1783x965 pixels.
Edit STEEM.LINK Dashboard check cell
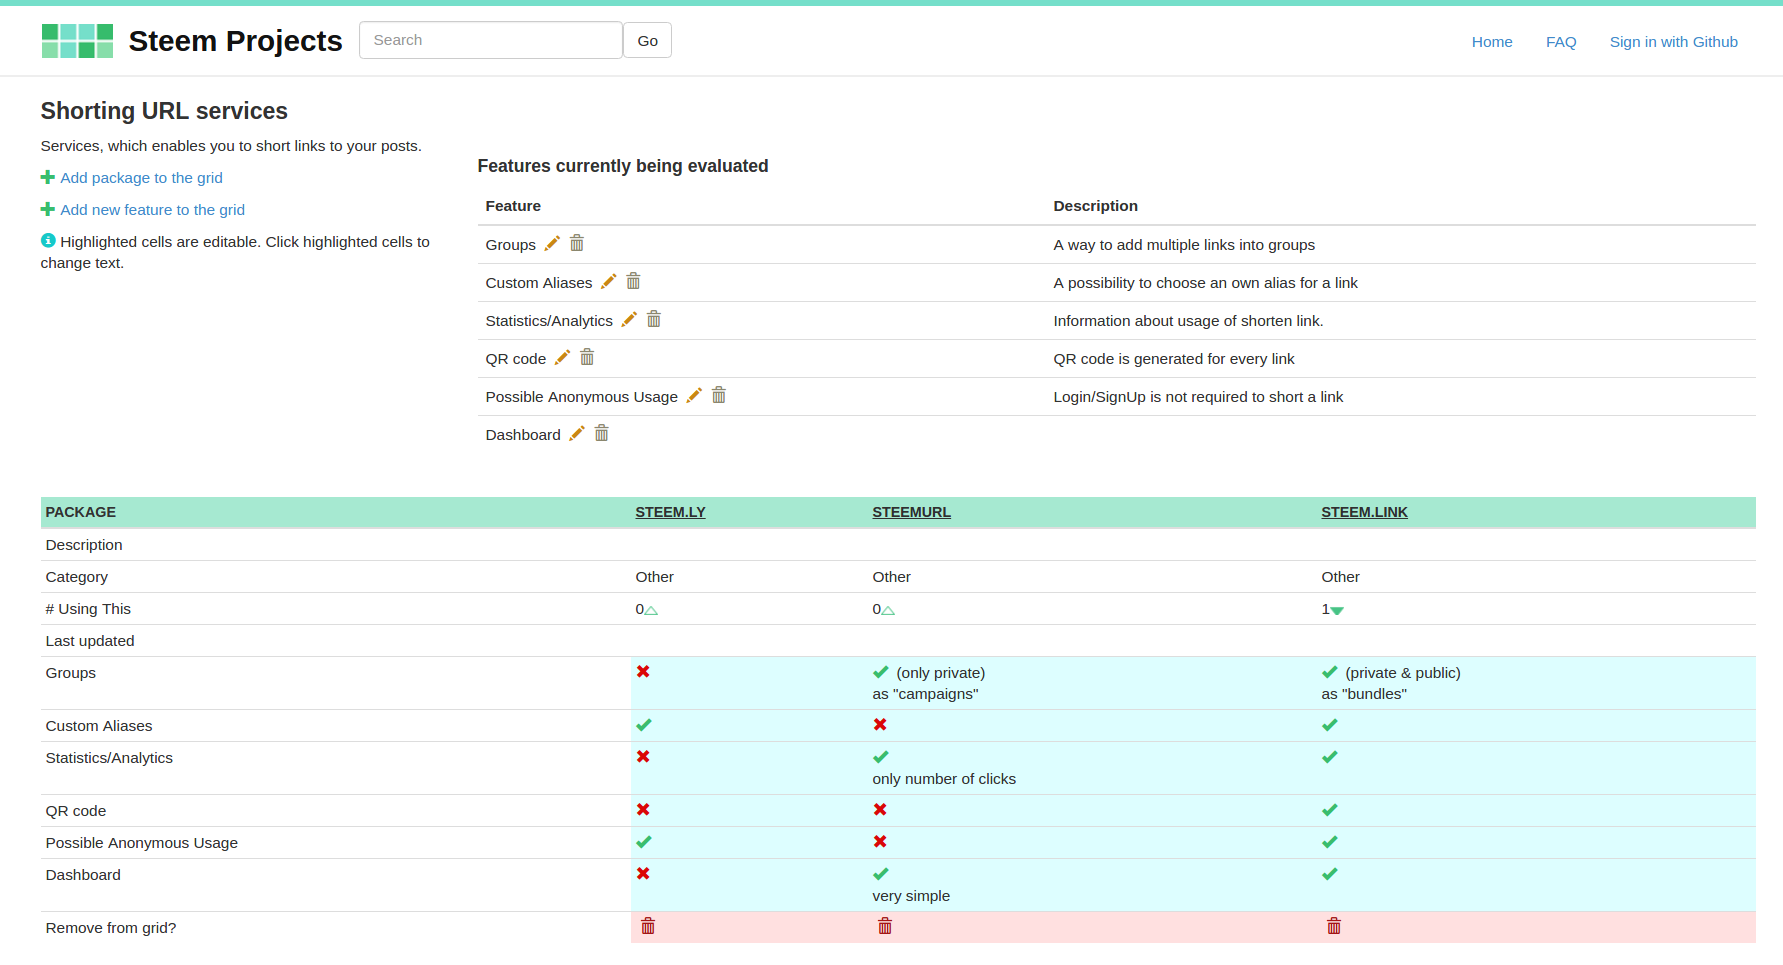(x=1536, y=885)
